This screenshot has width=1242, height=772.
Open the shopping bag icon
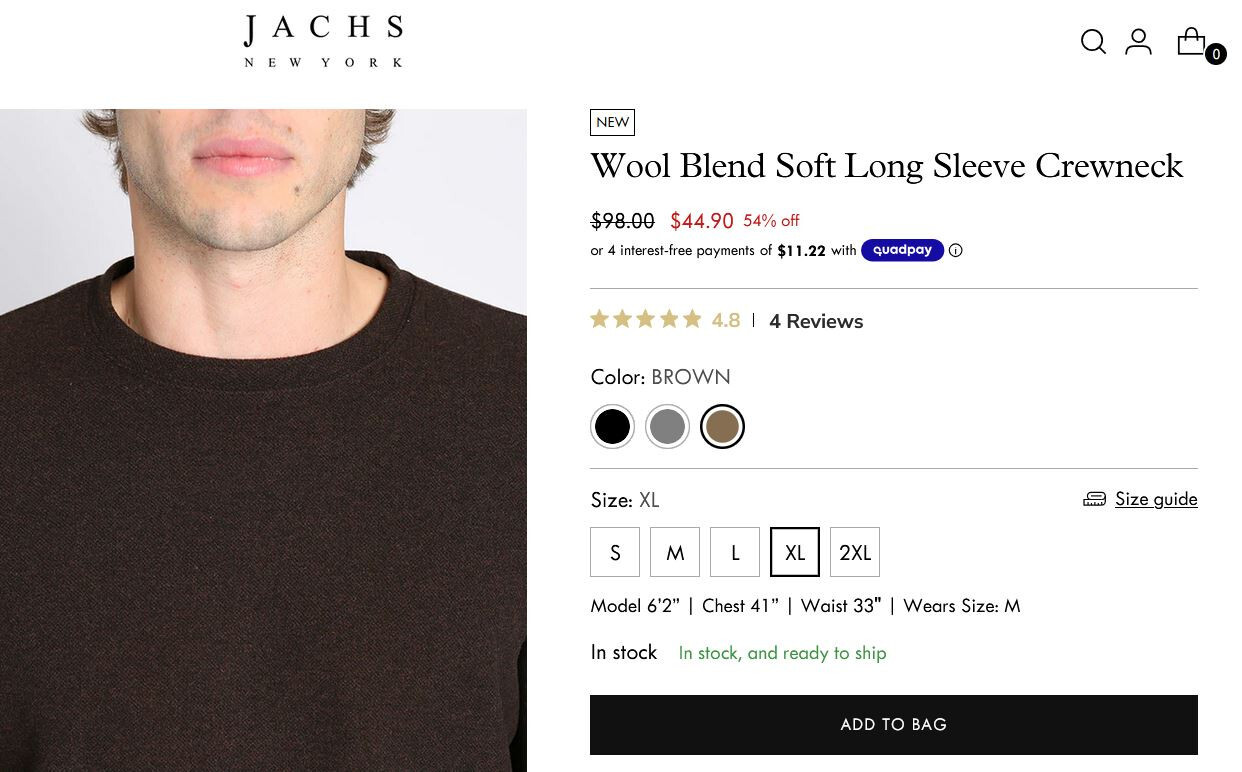pos(1191,41)
